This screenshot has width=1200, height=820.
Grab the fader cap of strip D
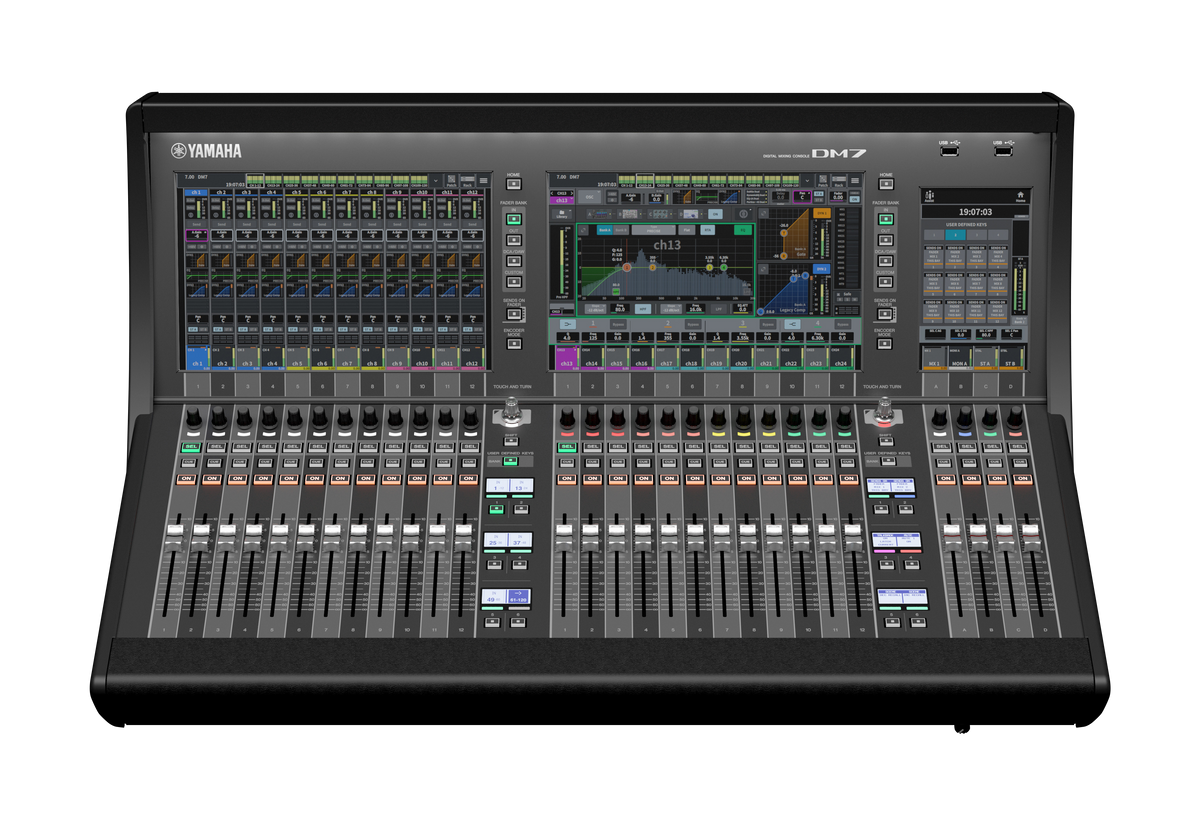pyautogui.click(x=1031, y=538)
